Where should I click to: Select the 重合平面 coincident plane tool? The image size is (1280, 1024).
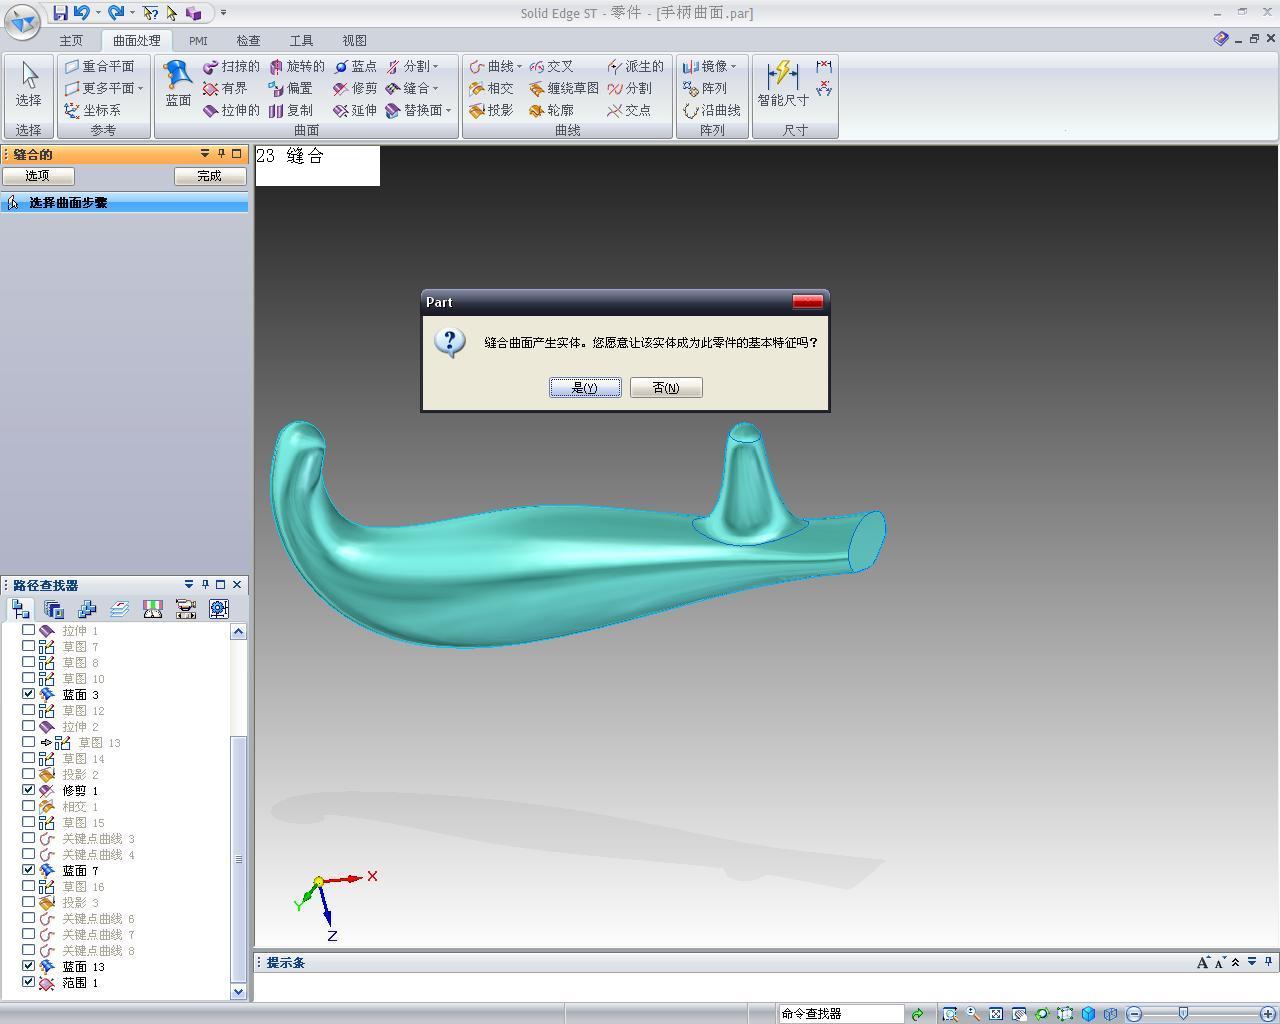pyautogui.click(x=99, y=66)
